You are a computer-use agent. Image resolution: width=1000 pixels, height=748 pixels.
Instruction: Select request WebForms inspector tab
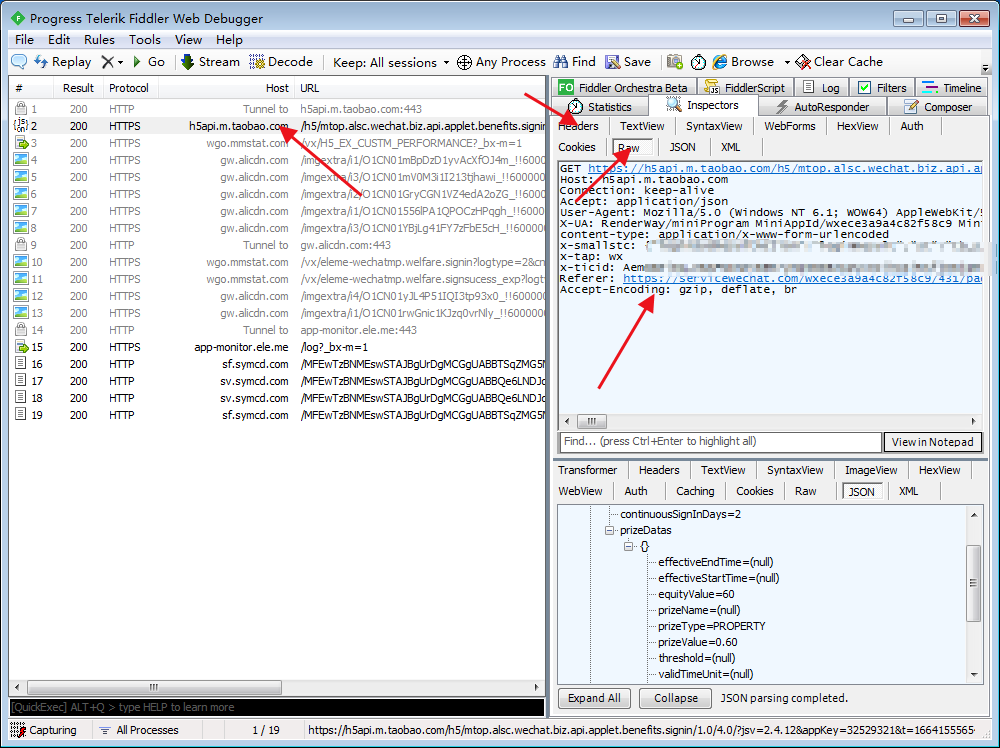790,126
